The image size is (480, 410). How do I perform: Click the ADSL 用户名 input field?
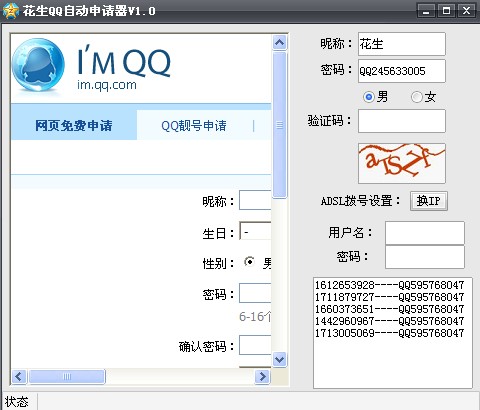(x=425, y=233)
